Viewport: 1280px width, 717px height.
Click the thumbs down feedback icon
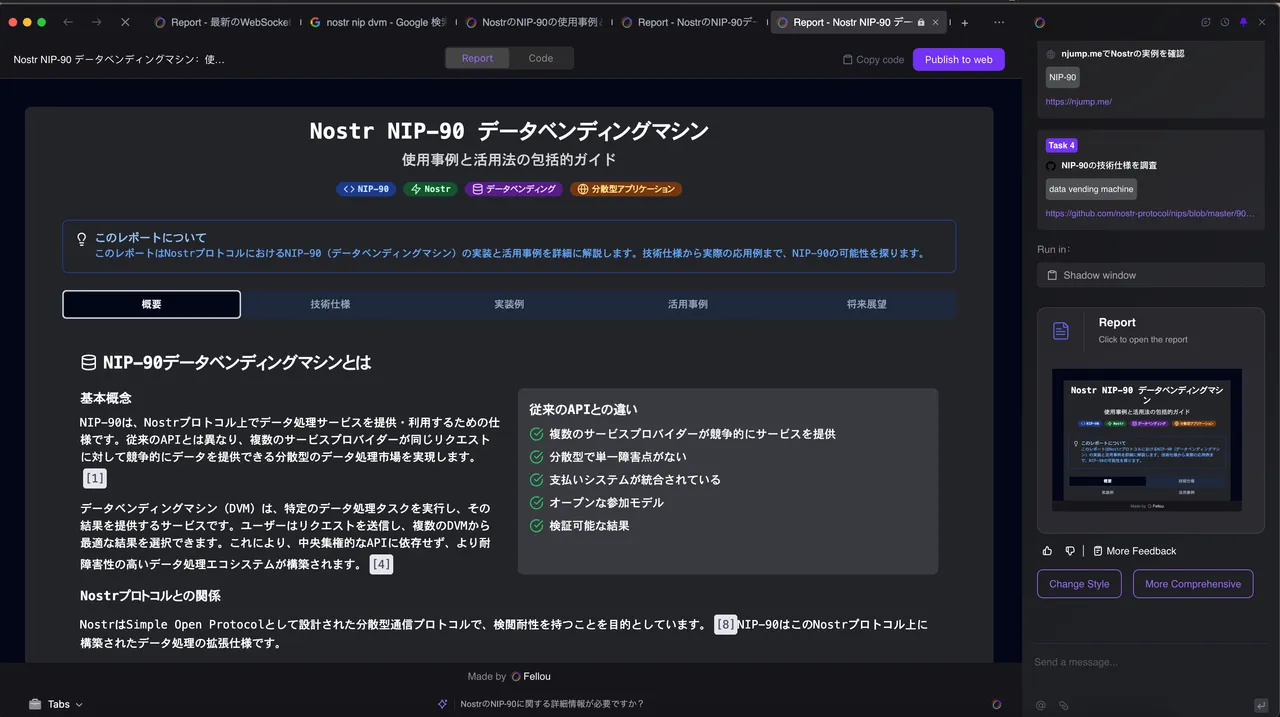pos(1070,551)
